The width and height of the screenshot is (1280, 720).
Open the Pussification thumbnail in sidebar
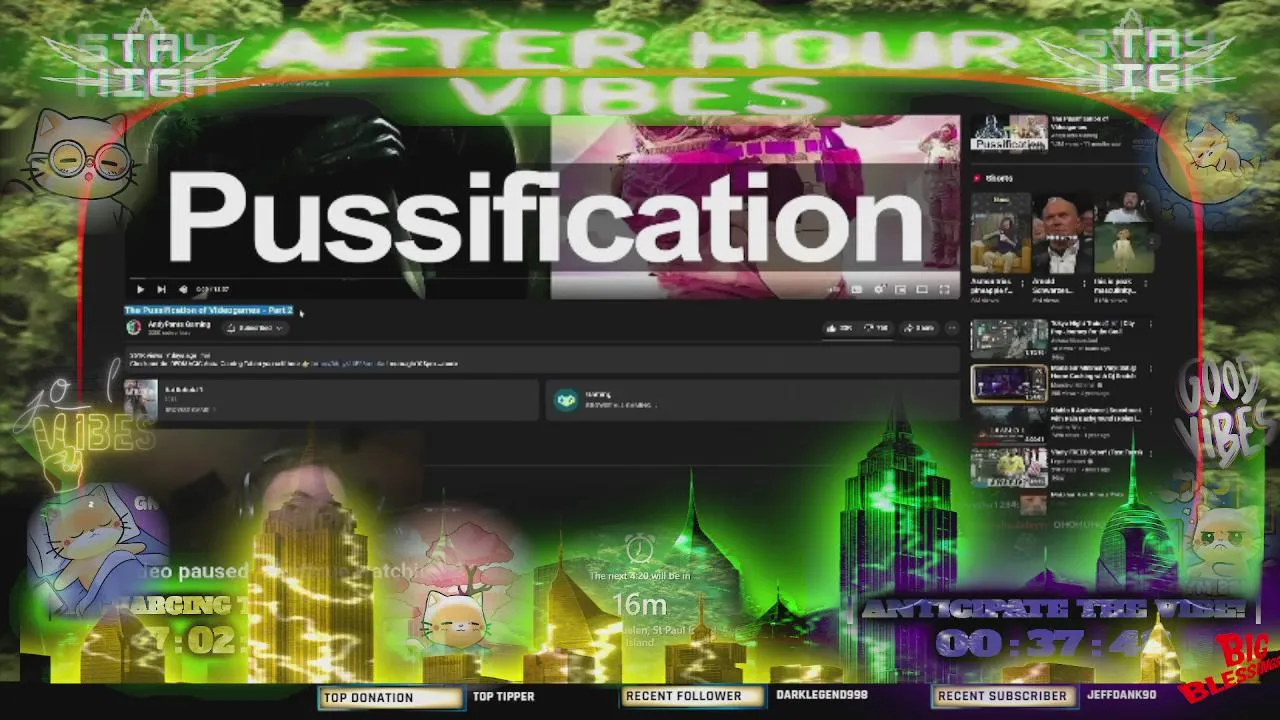point(1009,133)
